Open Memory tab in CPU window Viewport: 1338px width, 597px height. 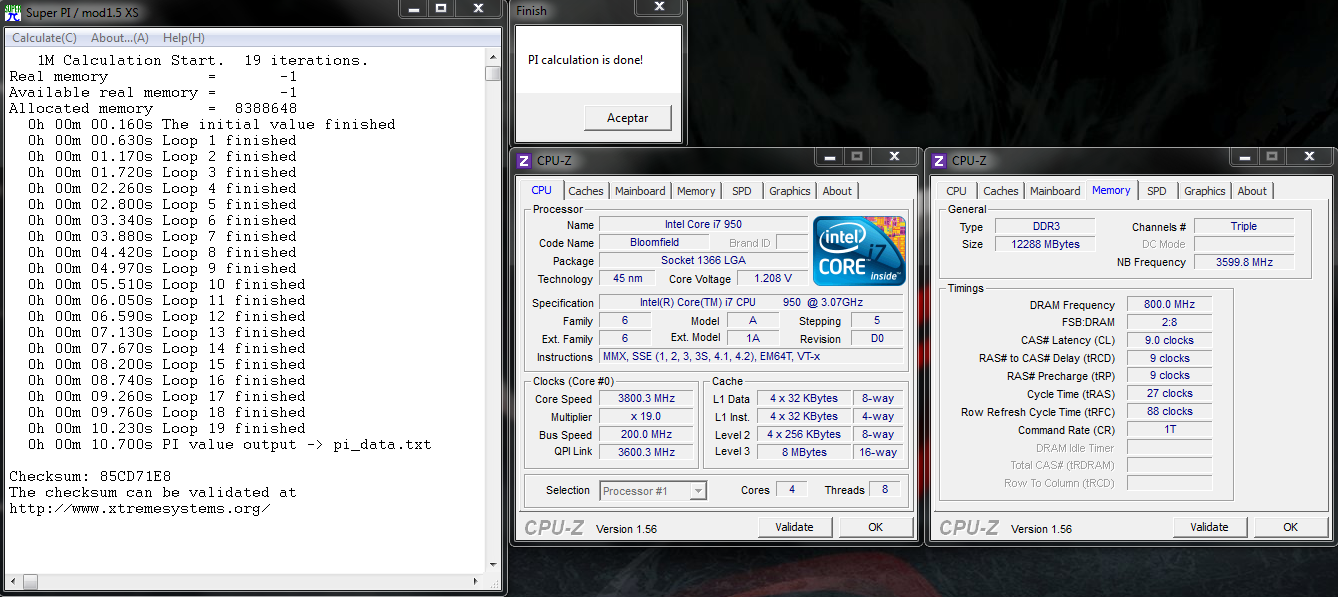pyautogui.click(x=696, y=191)
